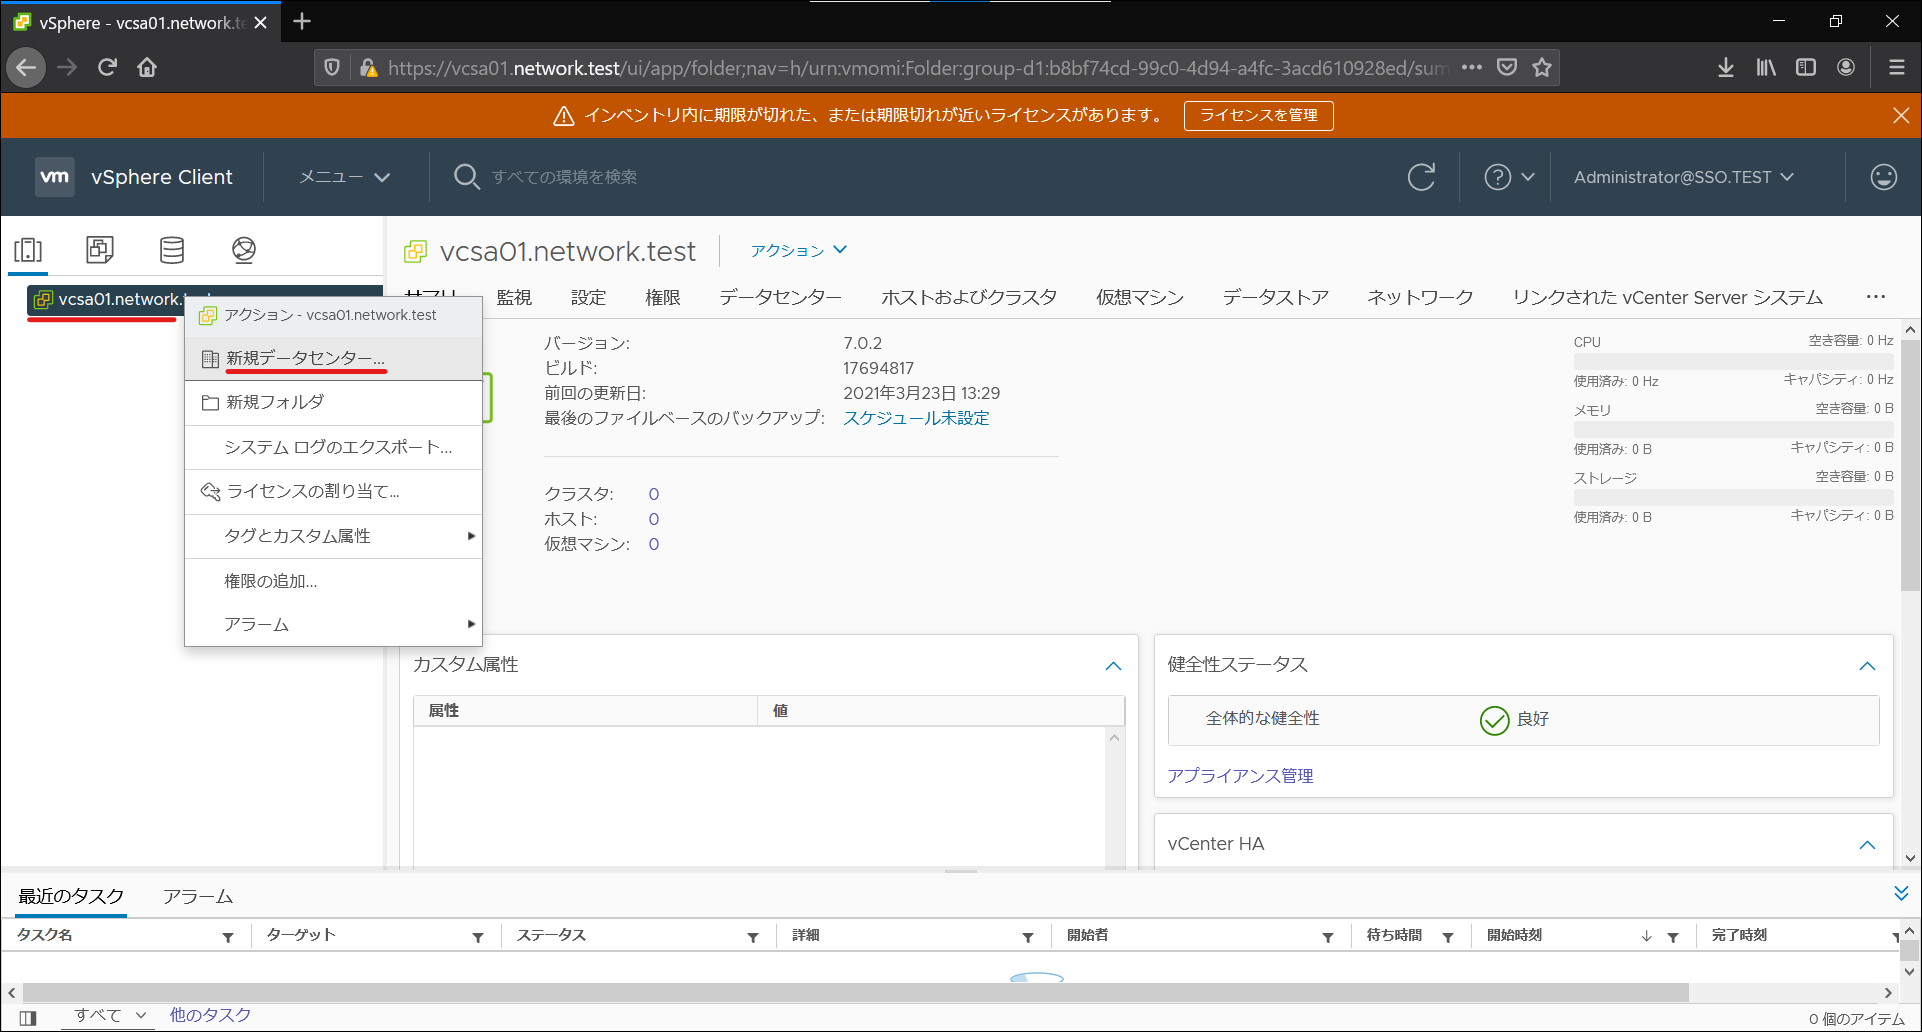The image size is (1922, 1032).
Task: Open Firefox library icon
Action: pos(1766,68)
